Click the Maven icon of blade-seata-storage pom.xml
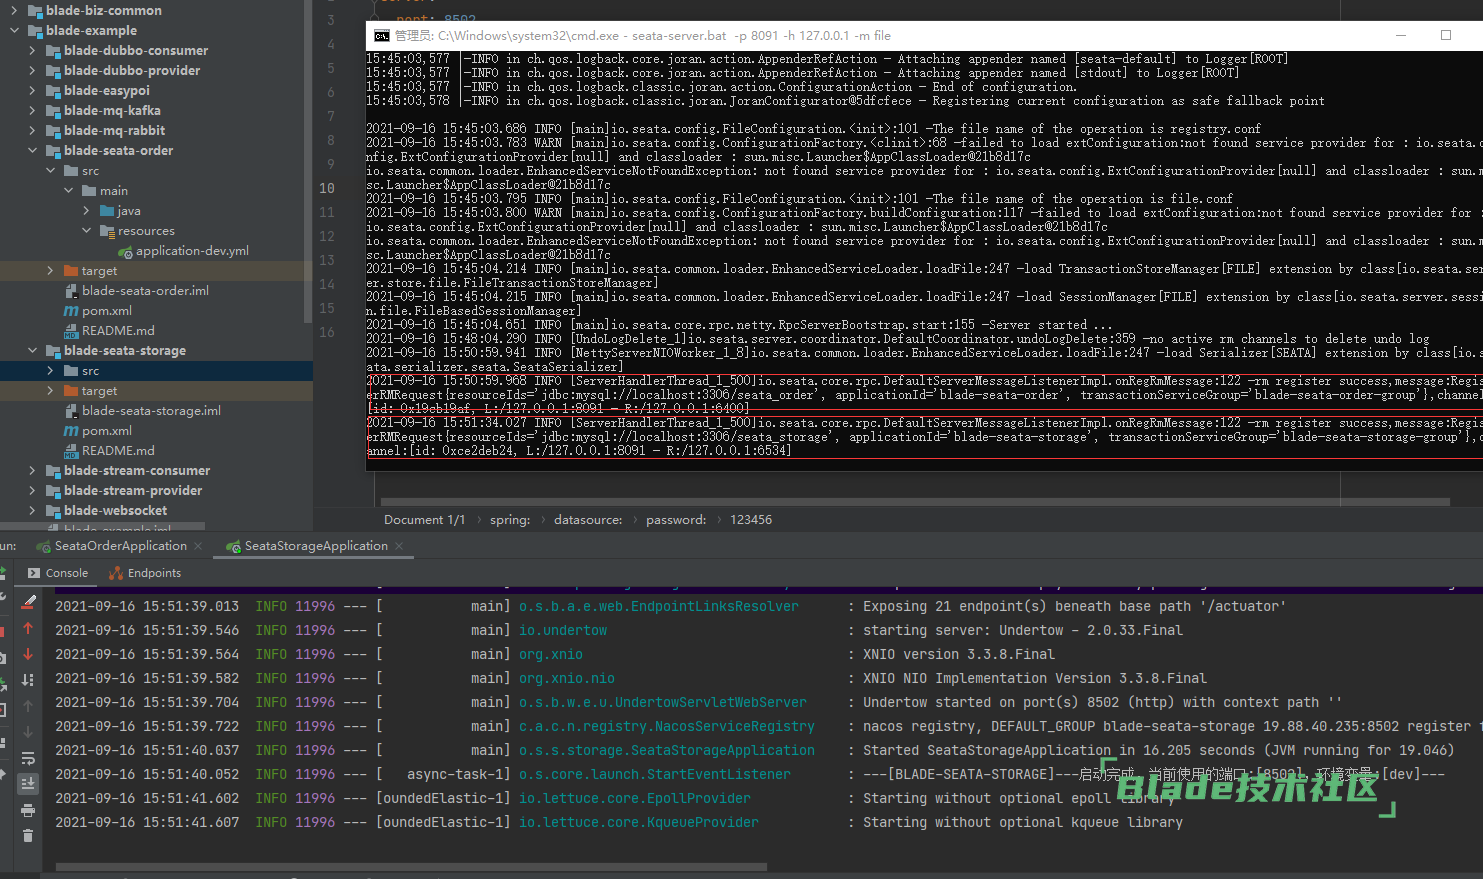1483x879 pixels. (71, 431)
